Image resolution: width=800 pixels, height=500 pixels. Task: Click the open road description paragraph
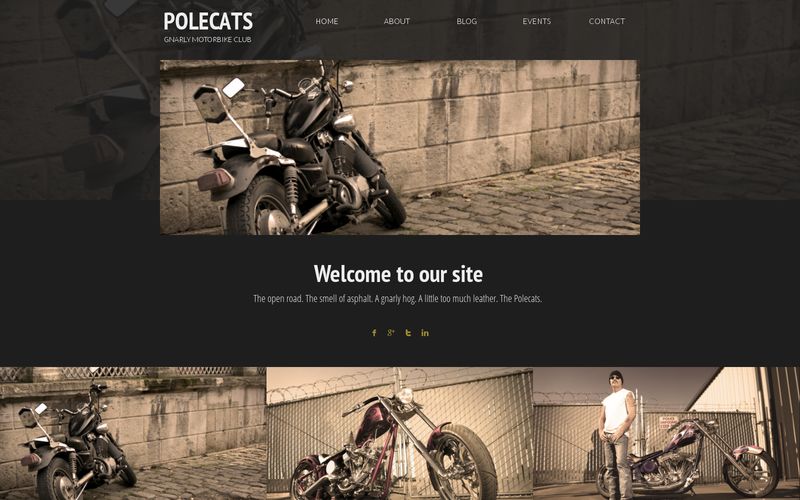click(x=397, y=298)
